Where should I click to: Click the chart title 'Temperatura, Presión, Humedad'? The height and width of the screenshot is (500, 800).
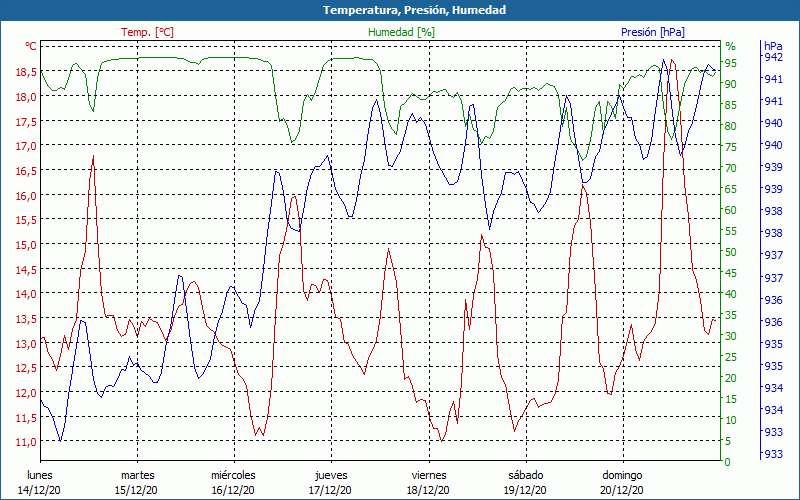point(414,10)
